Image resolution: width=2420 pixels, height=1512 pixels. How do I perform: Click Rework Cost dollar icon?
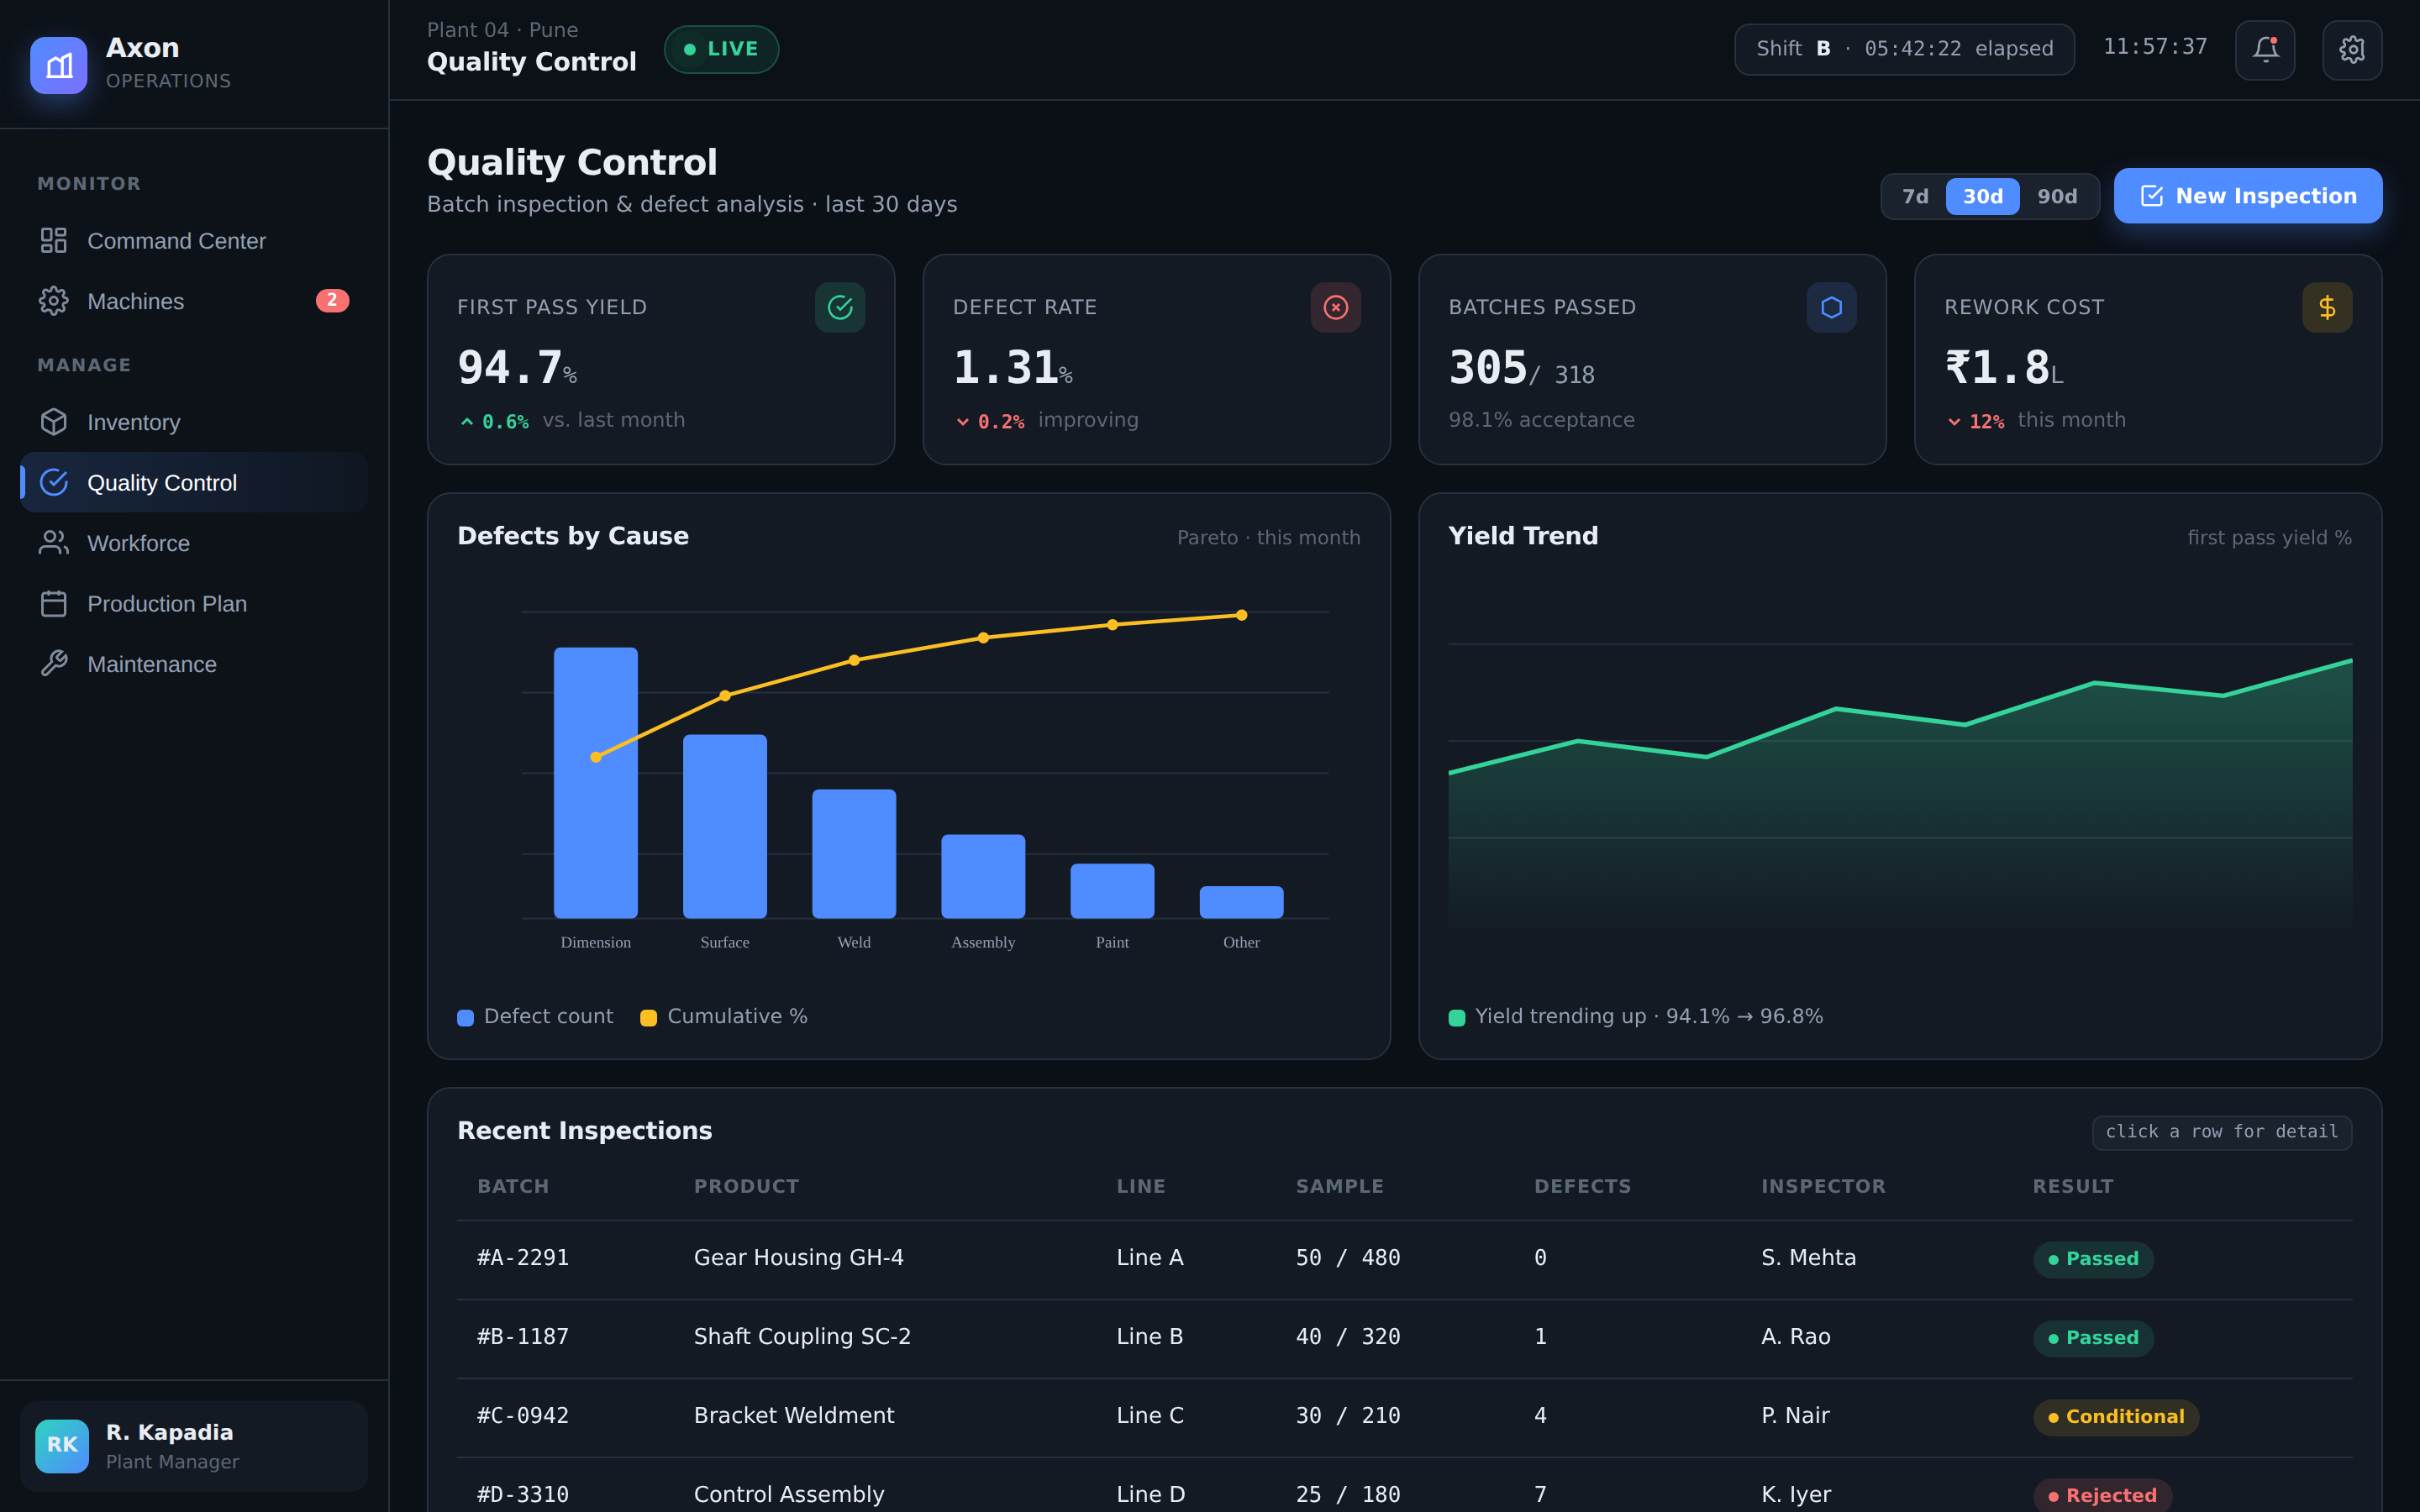click(2327, 307)
